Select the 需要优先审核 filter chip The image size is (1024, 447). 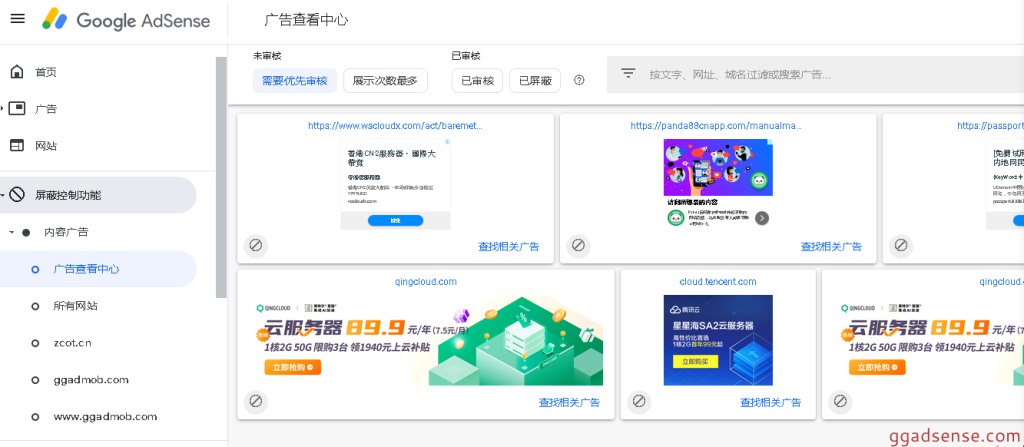tap(295, 81)
